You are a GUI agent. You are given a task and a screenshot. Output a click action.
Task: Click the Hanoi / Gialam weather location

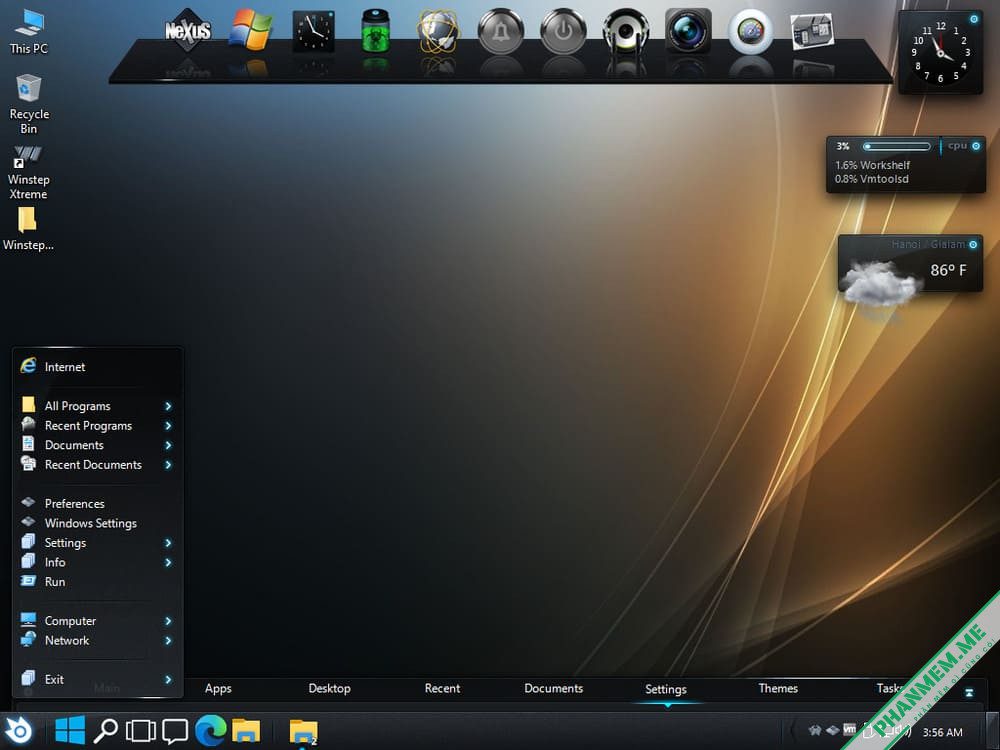click(x=929, y=244)
